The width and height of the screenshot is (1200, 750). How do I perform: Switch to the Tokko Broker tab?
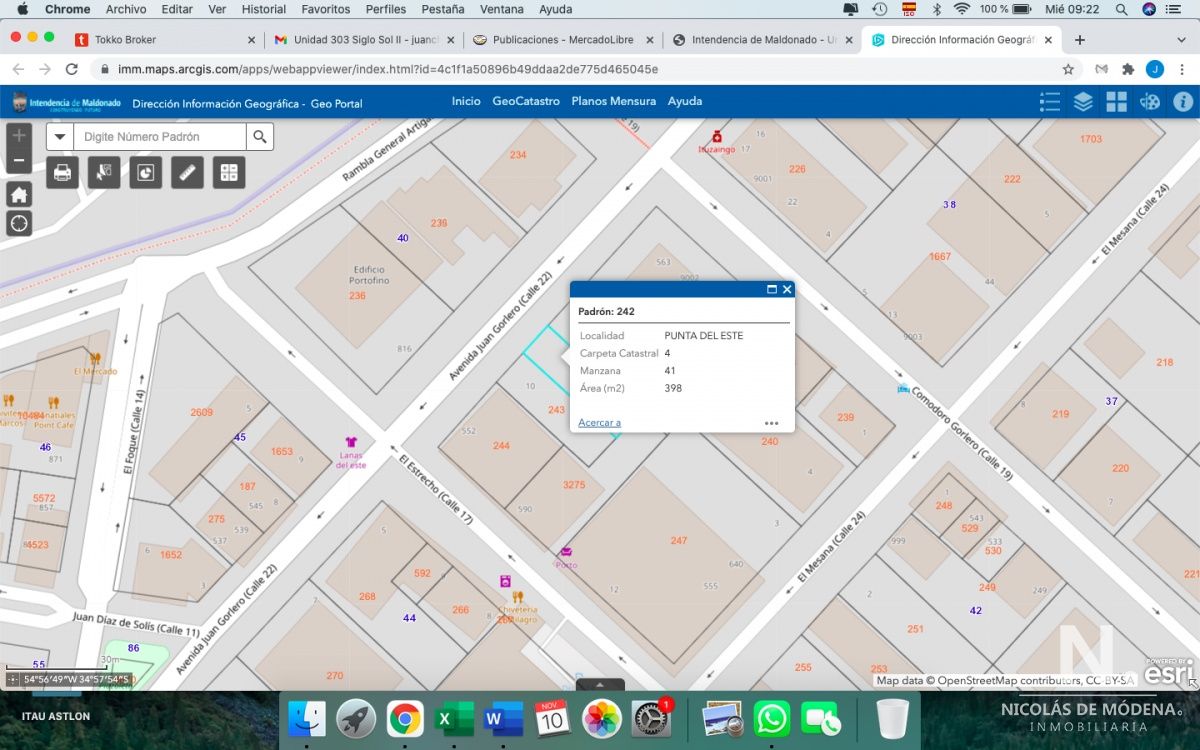coord(165,40)
